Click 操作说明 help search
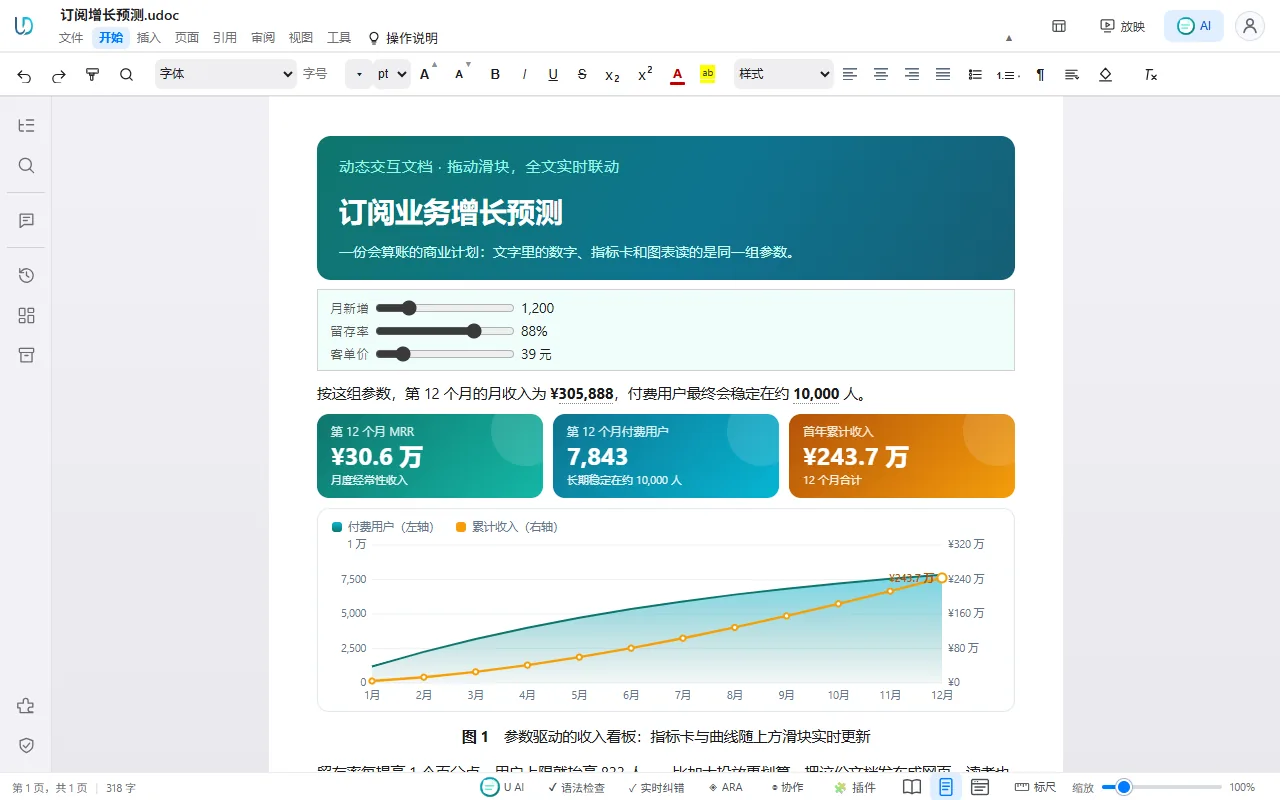Viewport: 1280px width, 800px height. [403, 38]
